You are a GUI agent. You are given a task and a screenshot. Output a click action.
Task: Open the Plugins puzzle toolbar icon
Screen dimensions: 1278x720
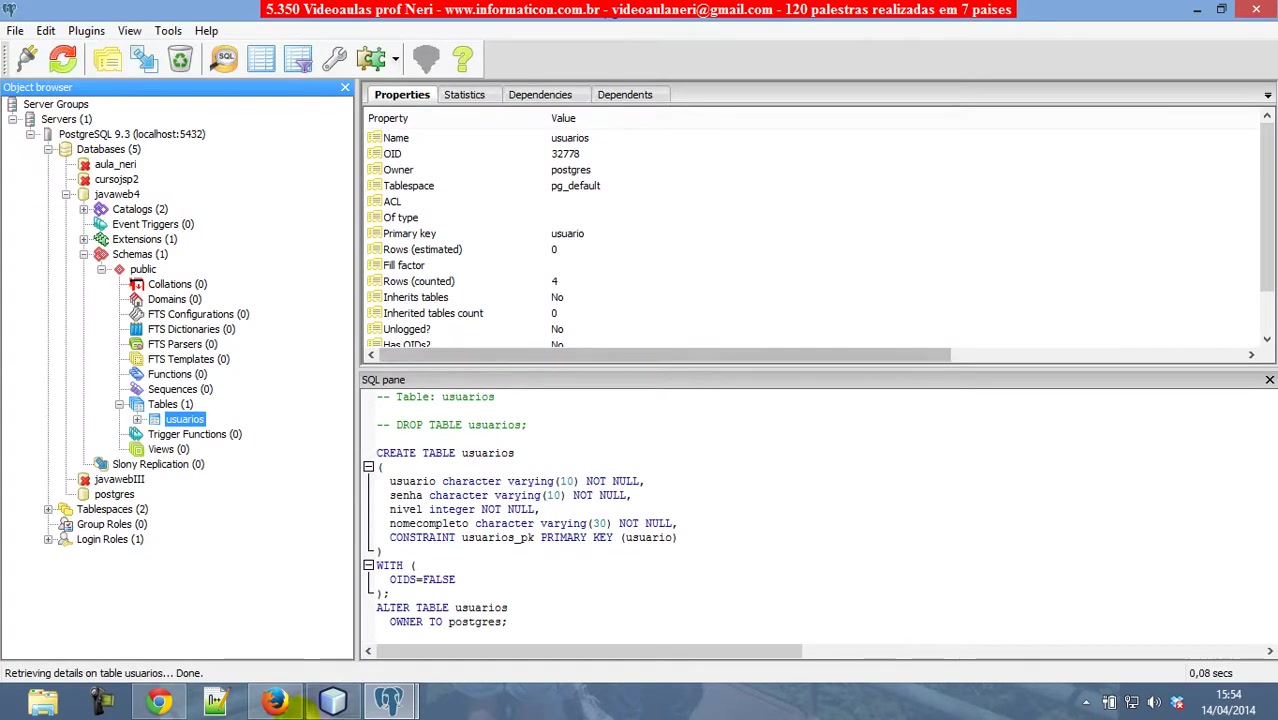pos(370,59)
